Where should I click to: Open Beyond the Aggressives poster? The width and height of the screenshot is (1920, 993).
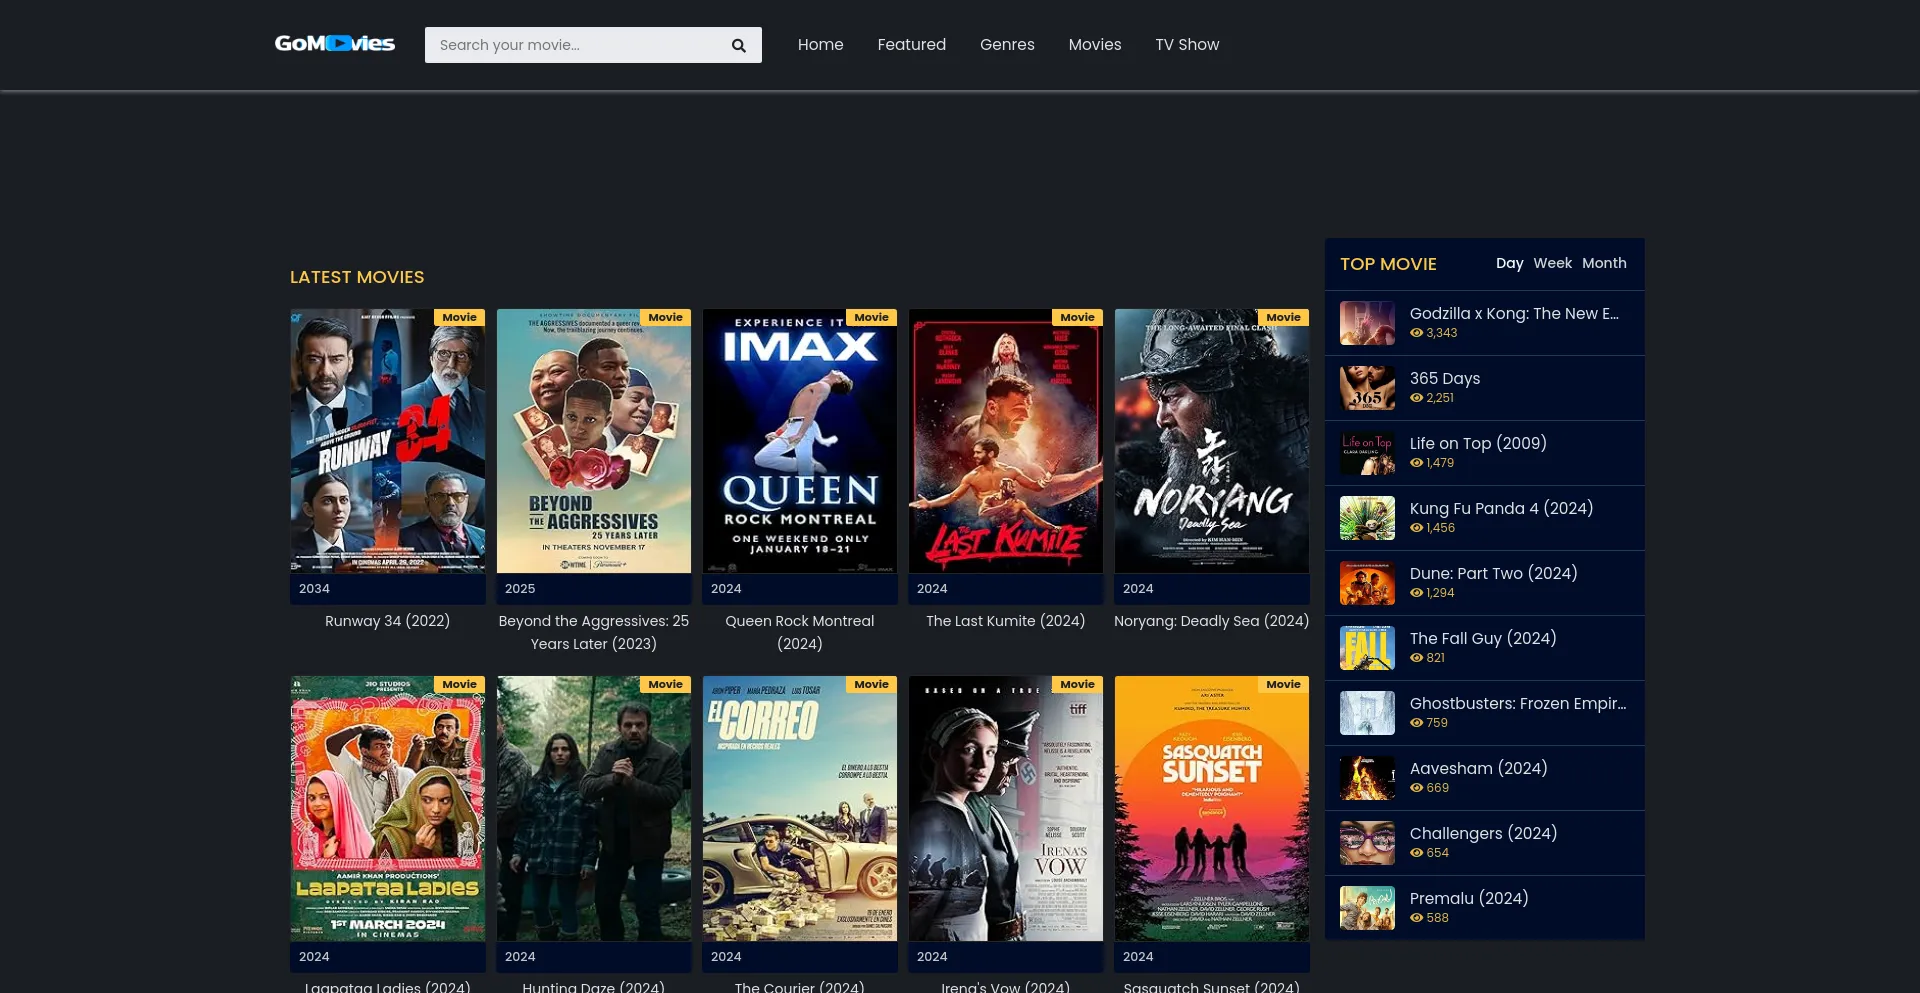tap(594, 441)
